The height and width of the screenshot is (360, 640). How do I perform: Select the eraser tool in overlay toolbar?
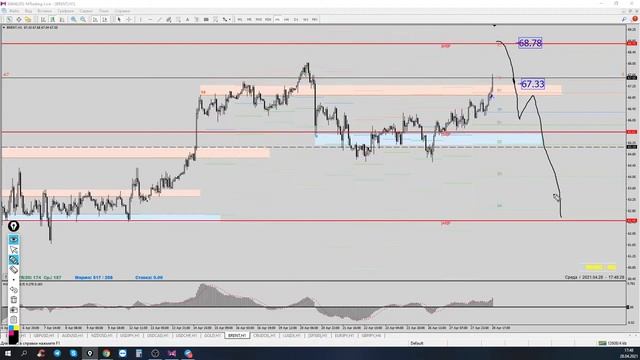click(x=13, y=270)
